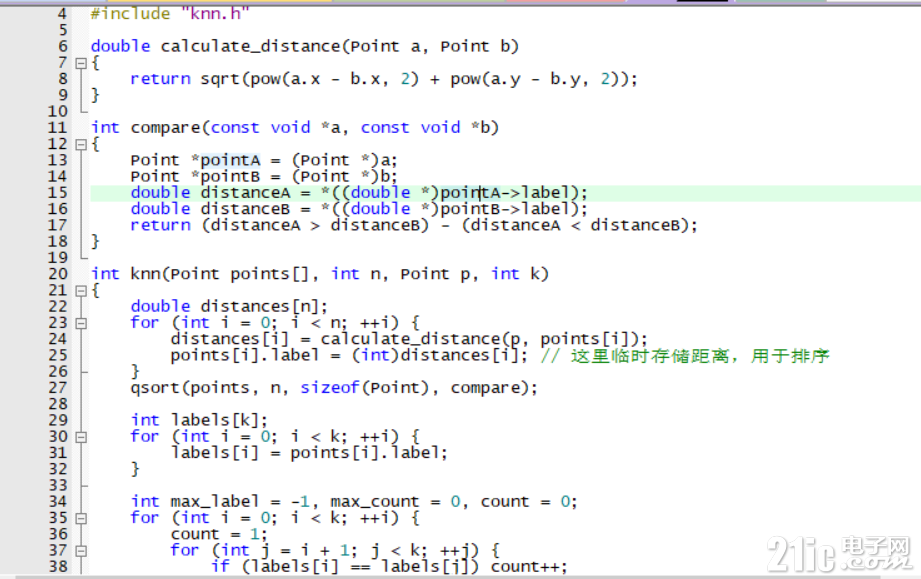Screen dimensions: 921x579
Task: Click the closing brace on line 18
Action: click(95, 242)
